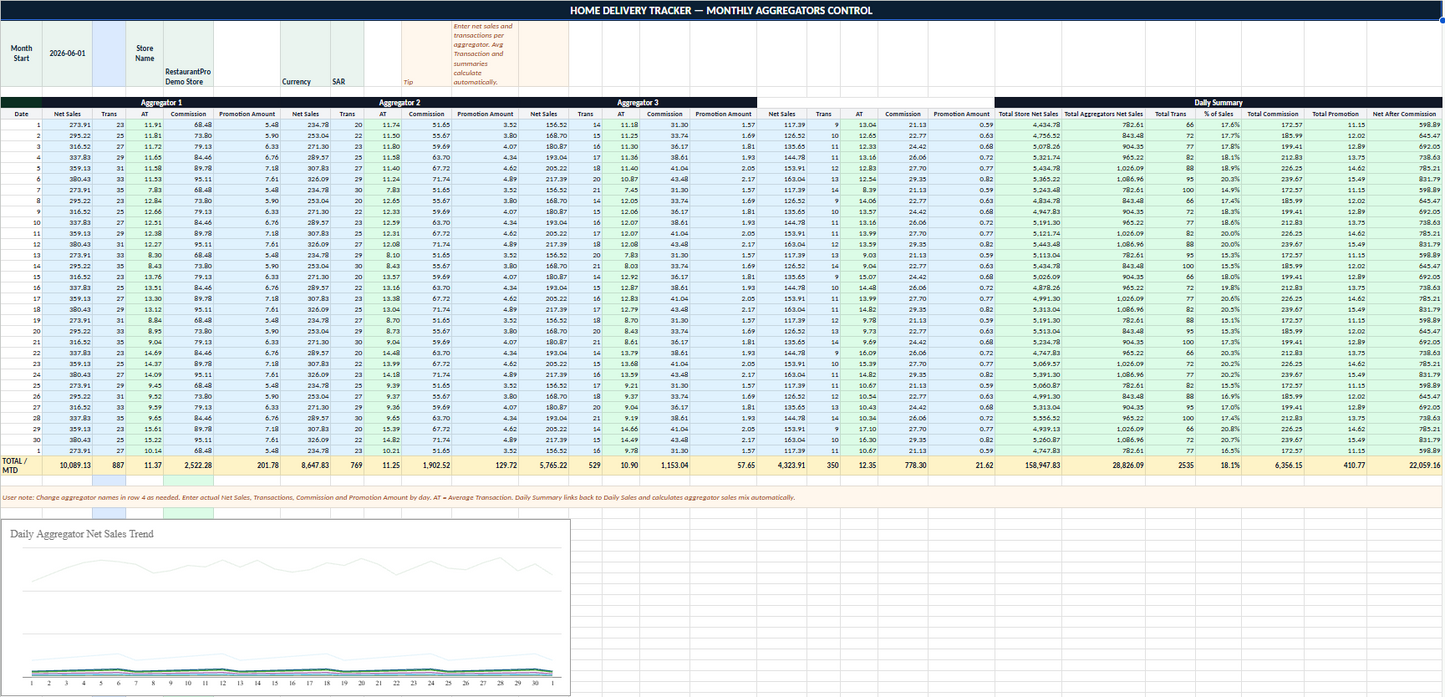Image resolution: width=1445 pixels, height=697 pixels.
Task: Select the Total Trans column header
Action: click(1171, 114)
